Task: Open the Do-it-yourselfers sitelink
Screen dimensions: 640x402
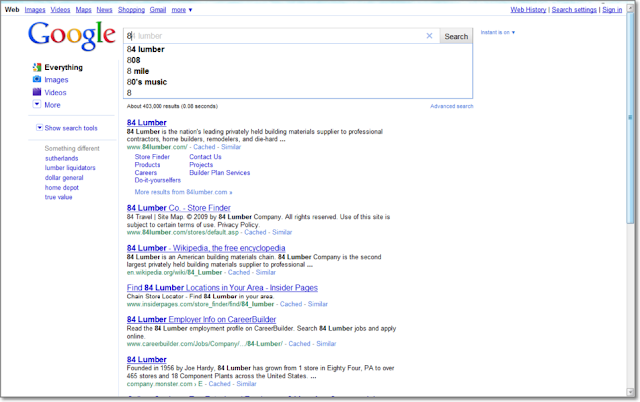Action: [158, 180]
